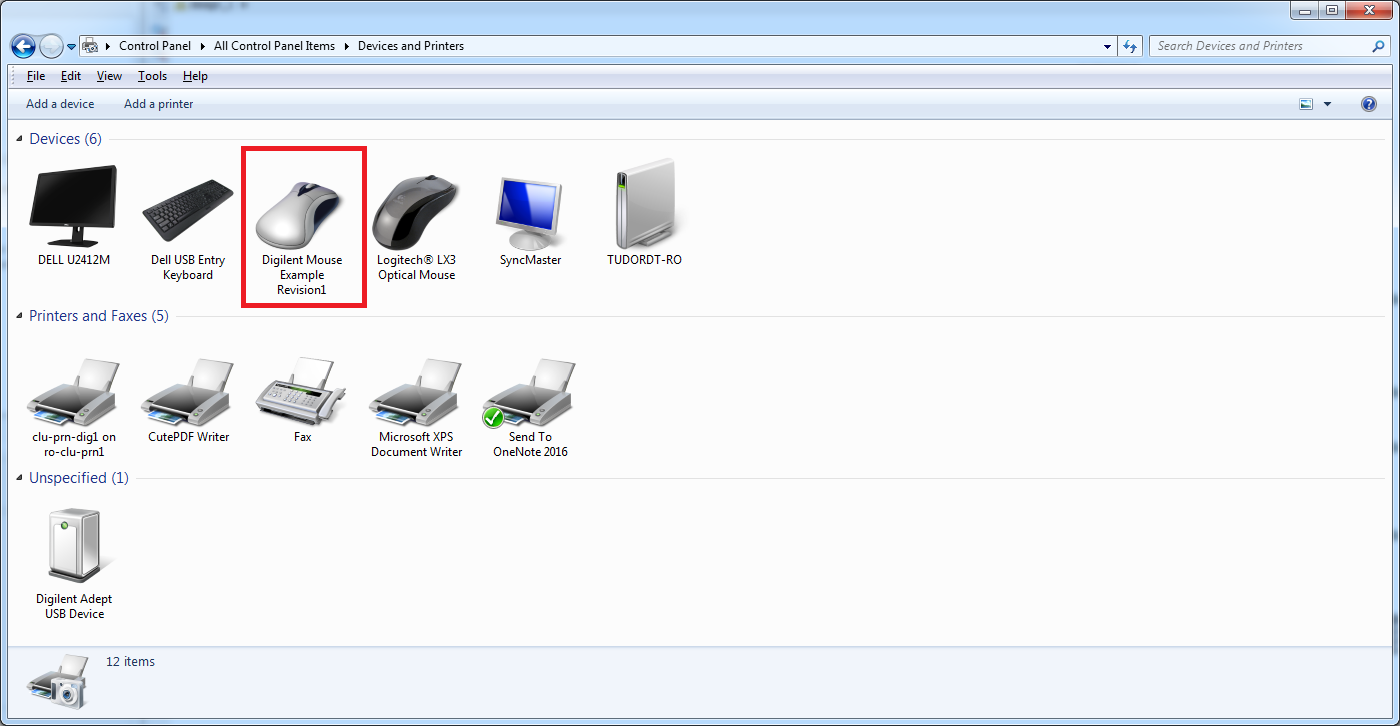Collapse the Devices (6) group
This screenshot has width=1400, height=726.
[x=20, y=139]
